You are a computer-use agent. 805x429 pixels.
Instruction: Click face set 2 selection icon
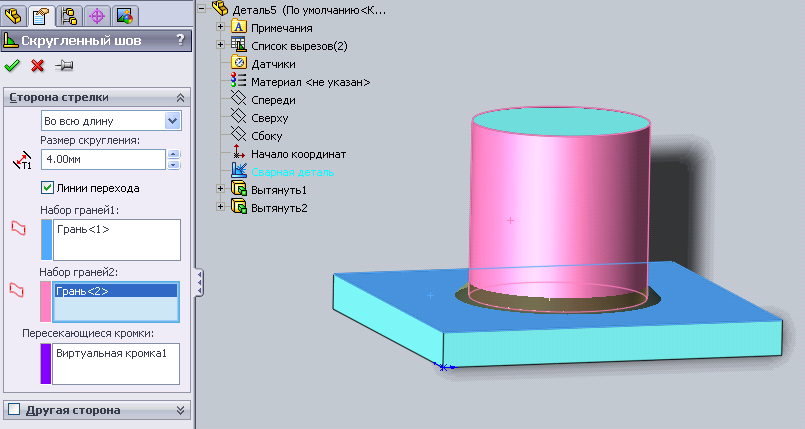pos(17,290)
